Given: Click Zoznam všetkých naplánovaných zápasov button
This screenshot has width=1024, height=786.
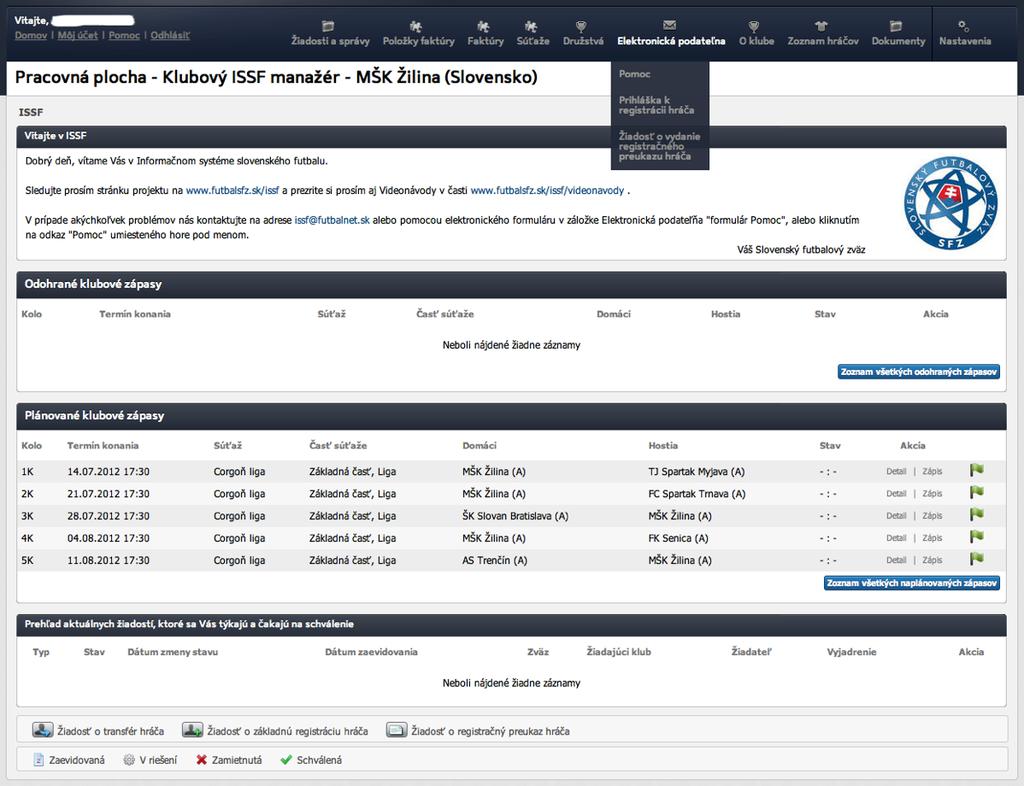Looking at the screenshot, I should [912, 583].
